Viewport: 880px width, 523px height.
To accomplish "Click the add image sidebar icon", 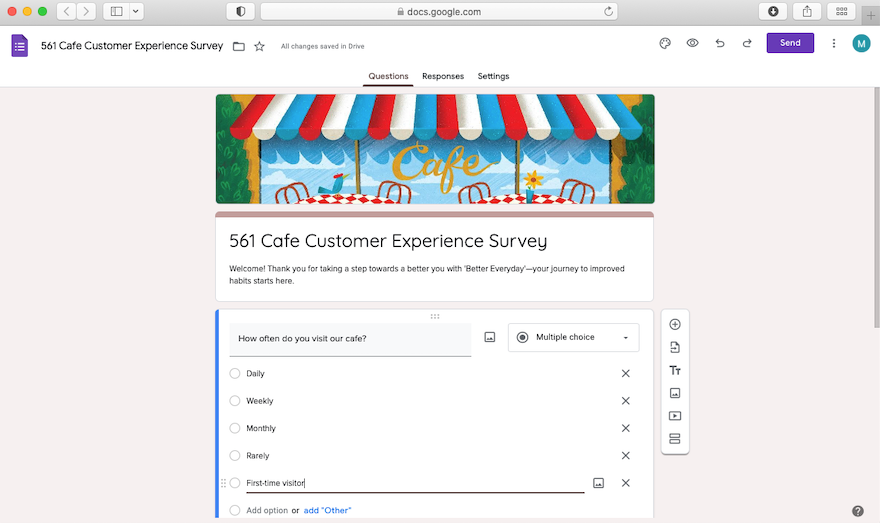I will point(675,393).
